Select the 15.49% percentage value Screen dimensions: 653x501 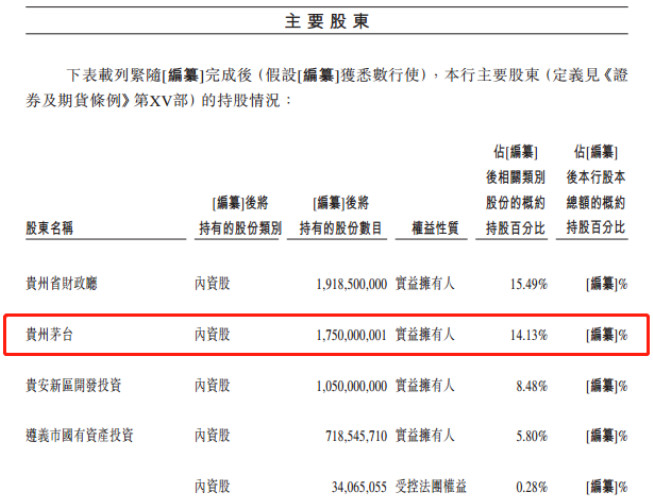(527, 284)
